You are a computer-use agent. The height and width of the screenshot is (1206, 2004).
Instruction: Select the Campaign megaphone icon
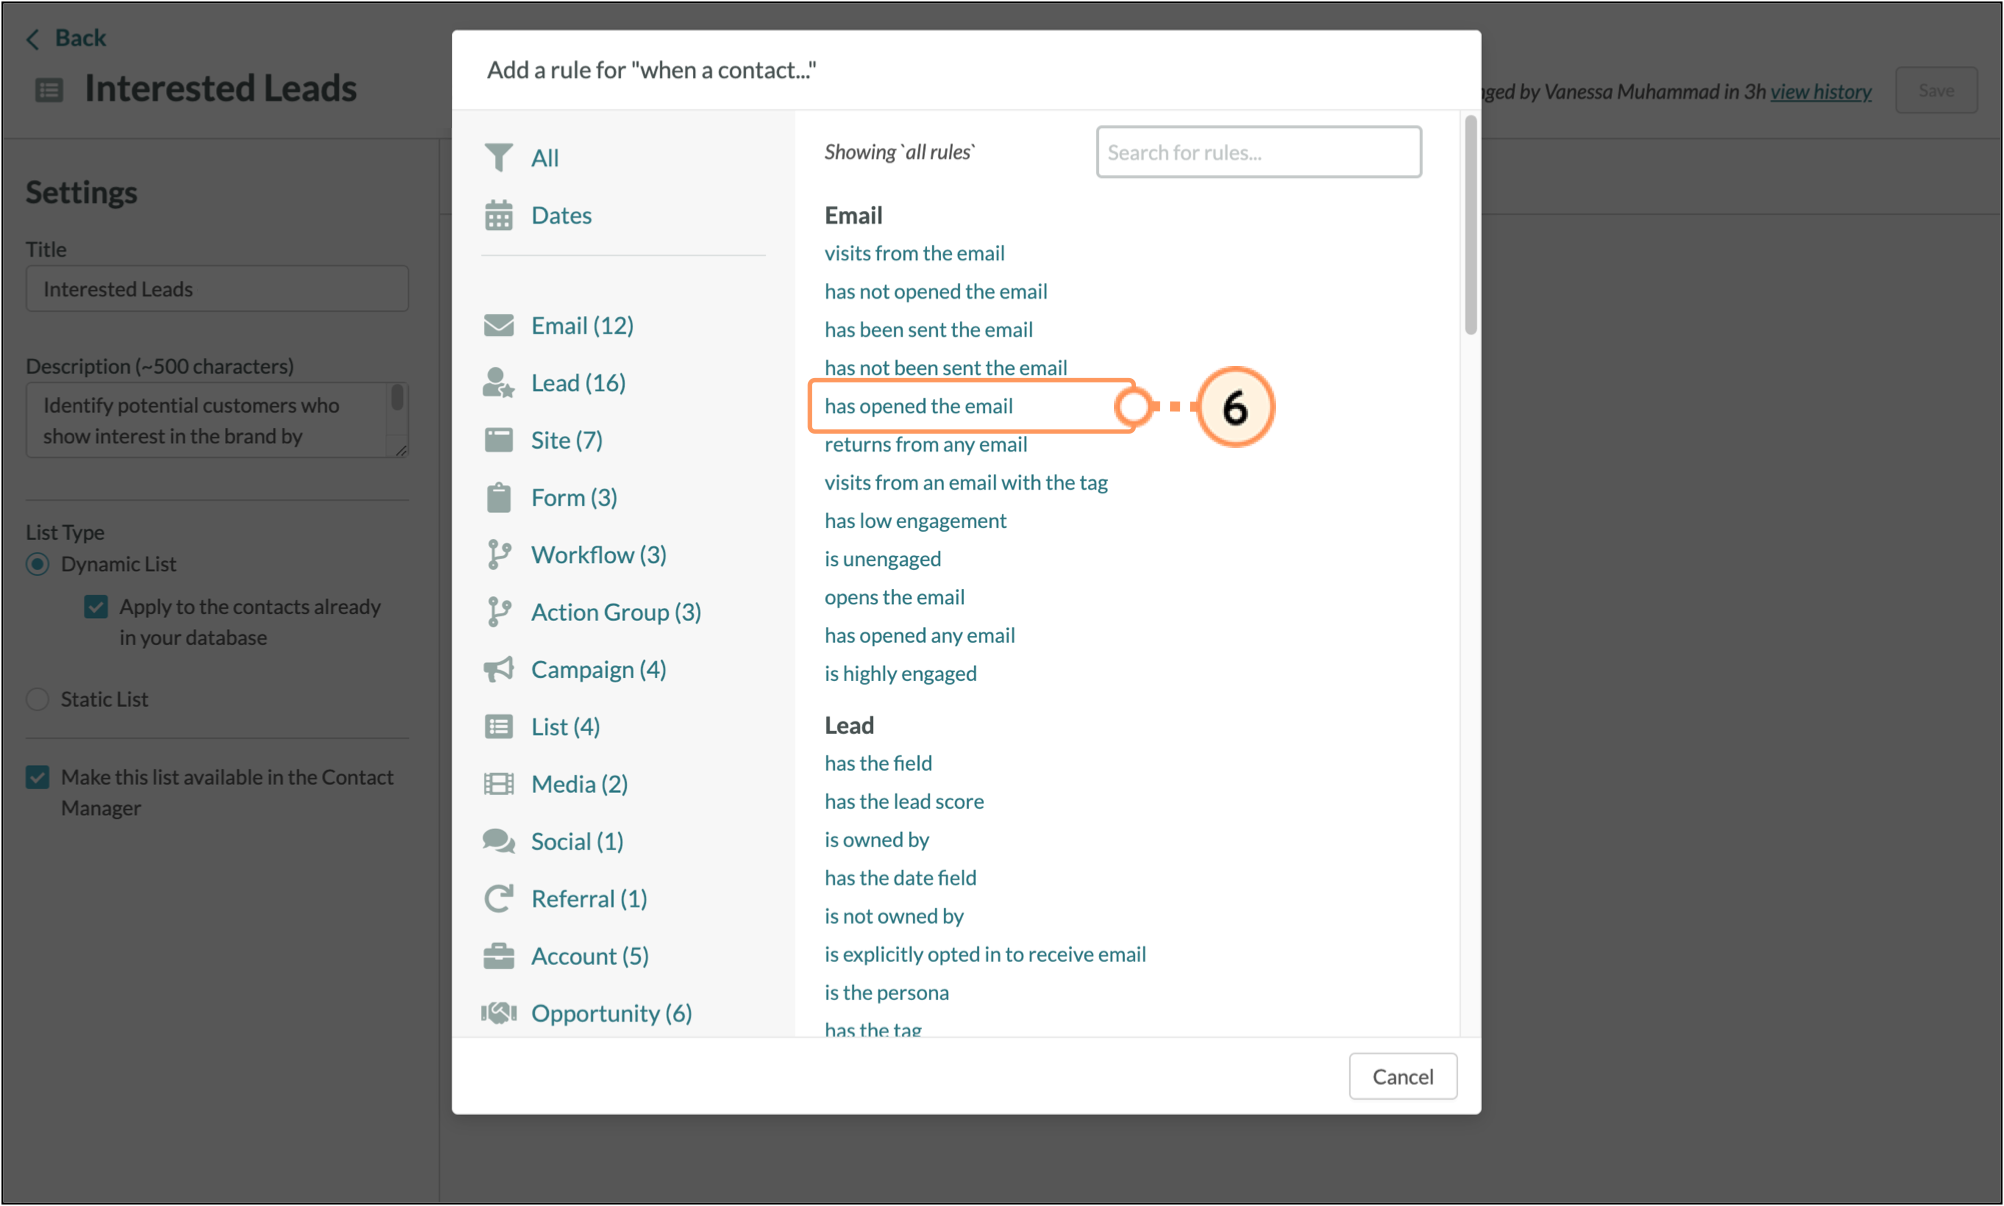point(498,669)
